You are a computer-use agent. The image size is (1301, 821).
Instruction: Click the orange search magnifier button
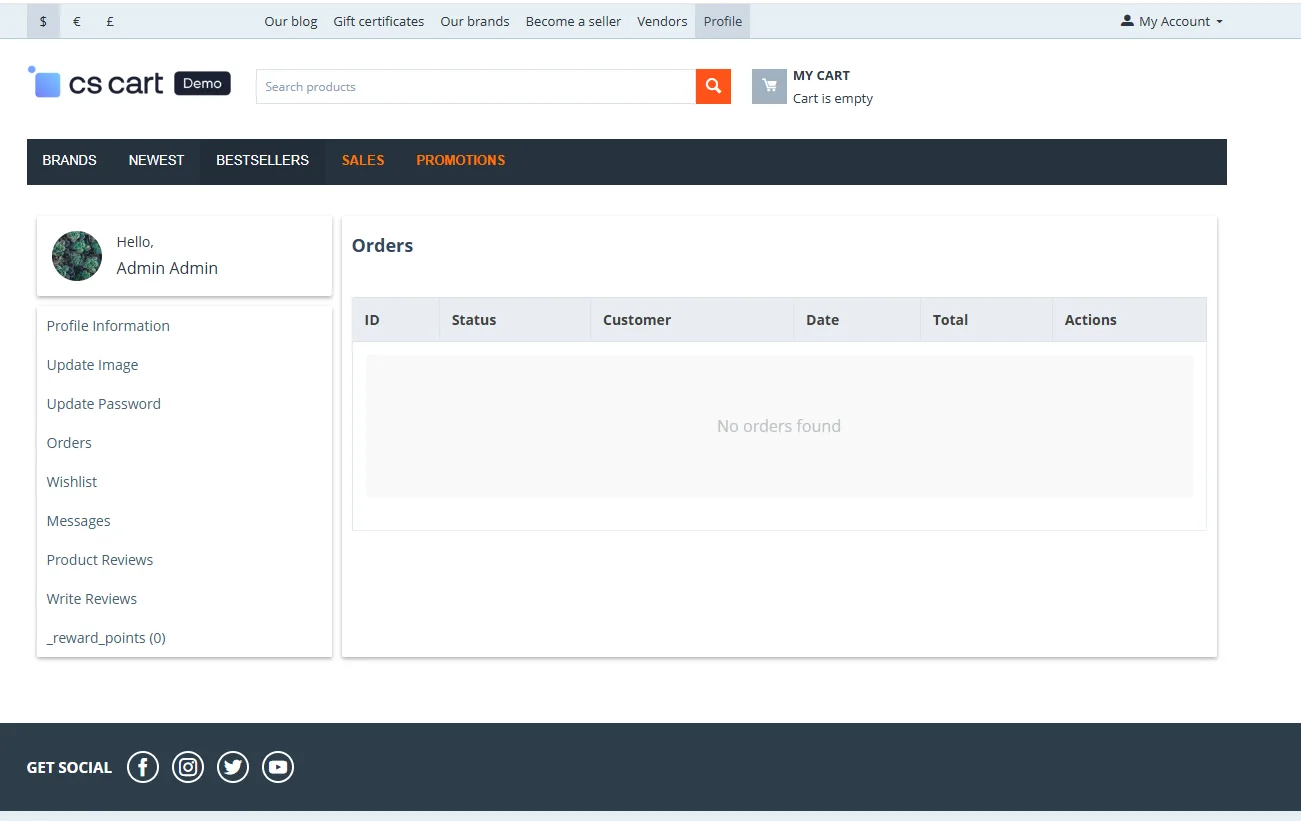pos(713,86)
